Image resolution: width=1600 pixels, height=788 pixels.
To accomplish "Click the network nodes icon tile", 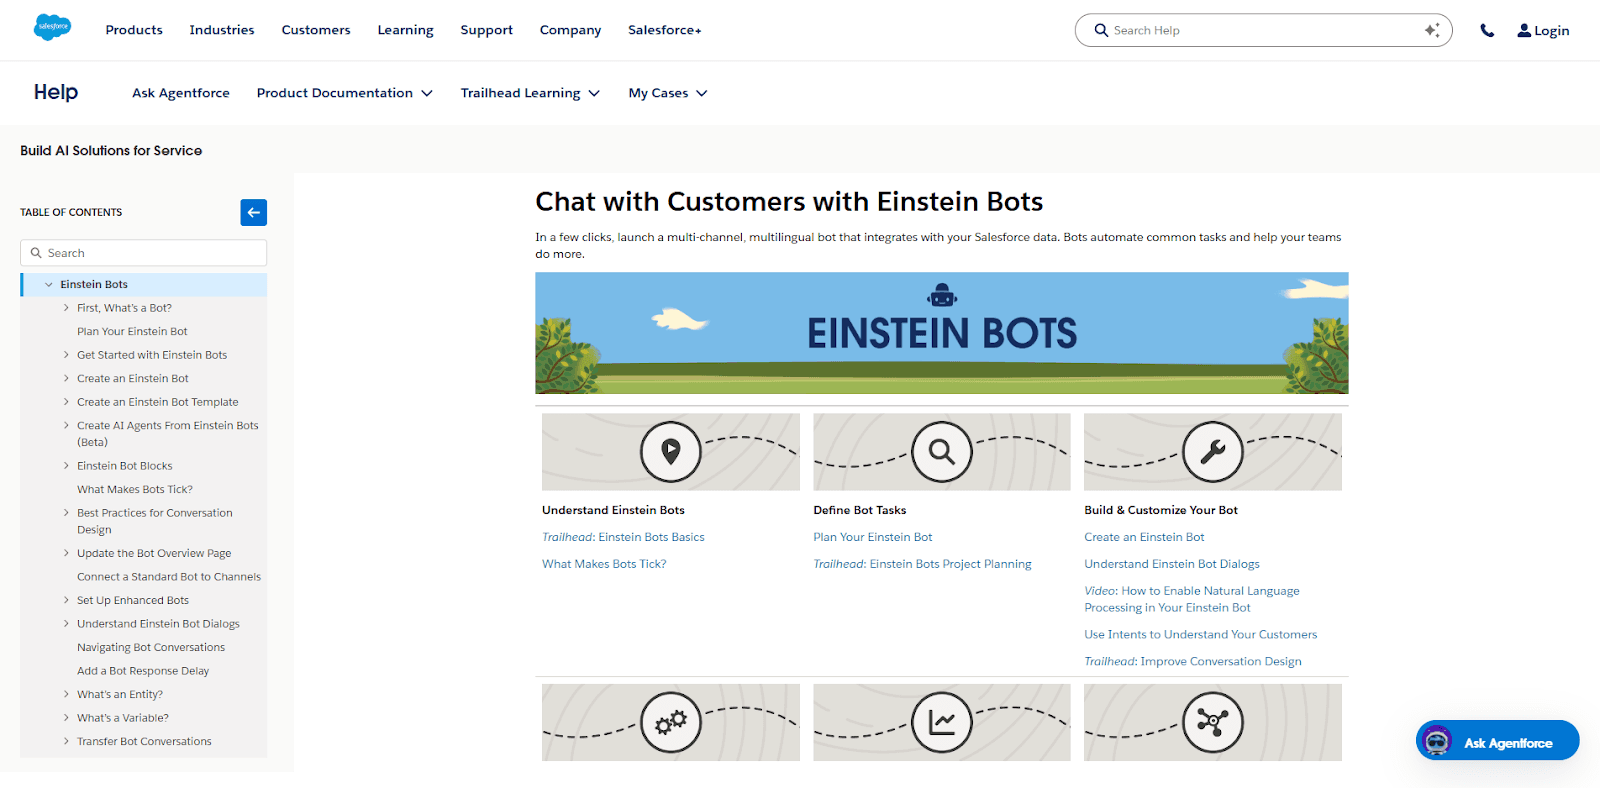I will coord(1213,722).
